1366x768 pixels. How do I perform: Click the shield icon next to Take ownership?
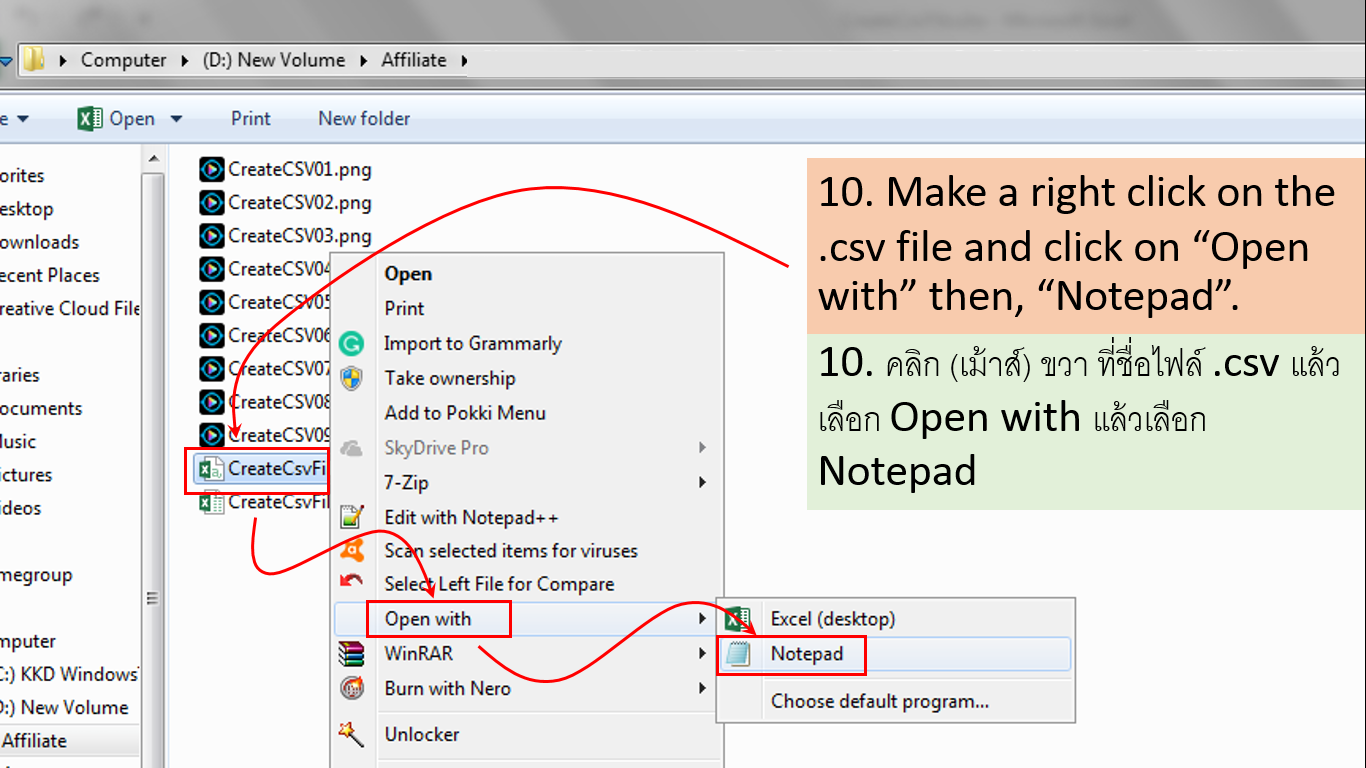click(352, 378)
